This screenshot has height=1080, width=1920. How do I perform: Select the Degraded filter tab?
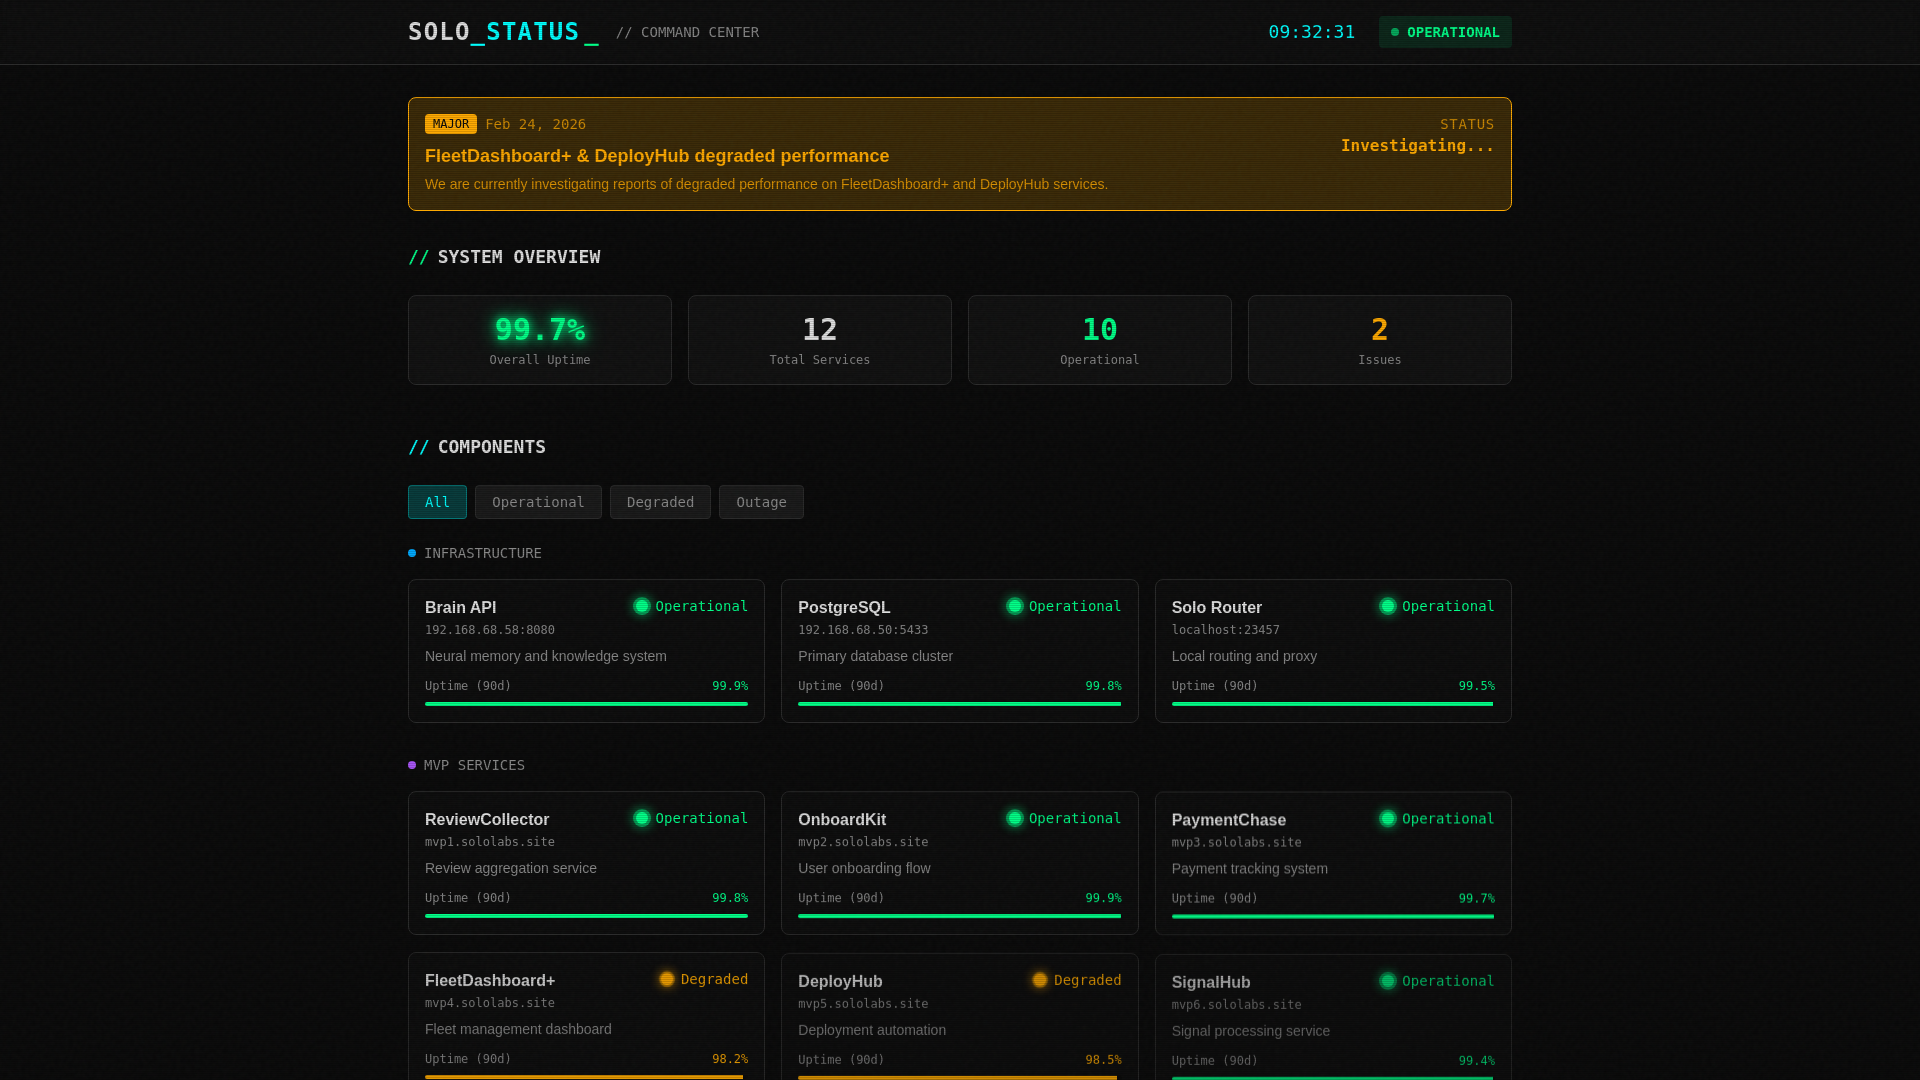[660, 502]
